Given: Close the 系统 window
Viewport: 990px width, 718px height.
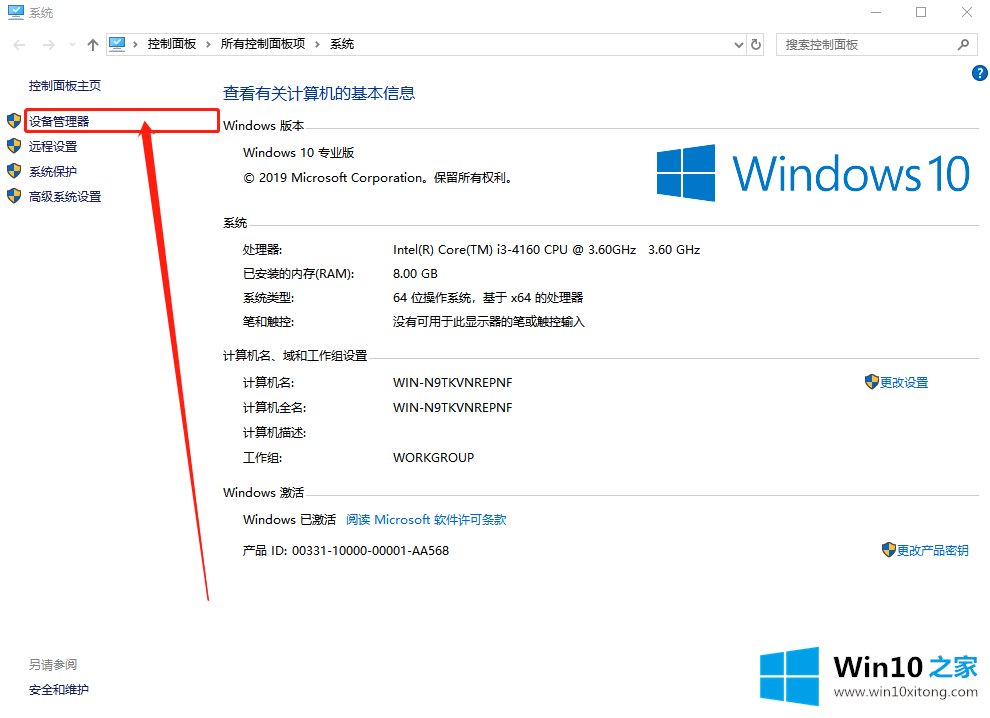Looking at the screenshot, I should pos(967,13).
